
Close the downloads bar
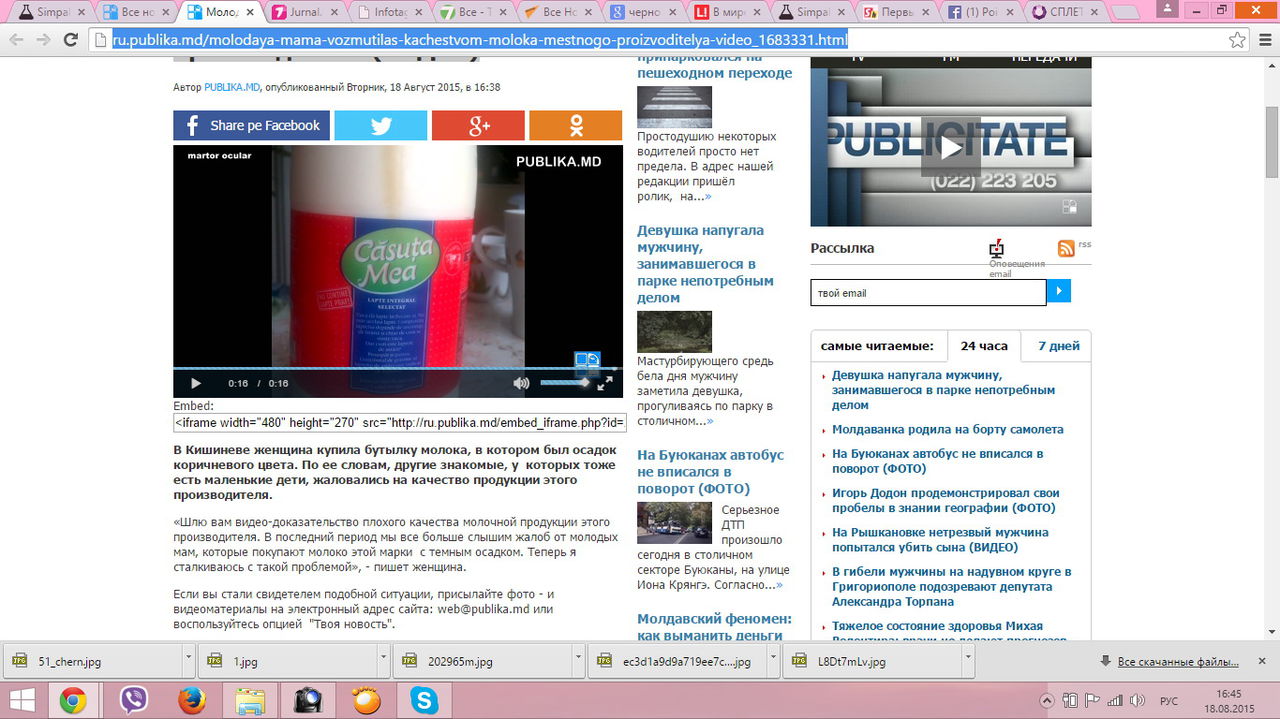[x=1264, y=661]
